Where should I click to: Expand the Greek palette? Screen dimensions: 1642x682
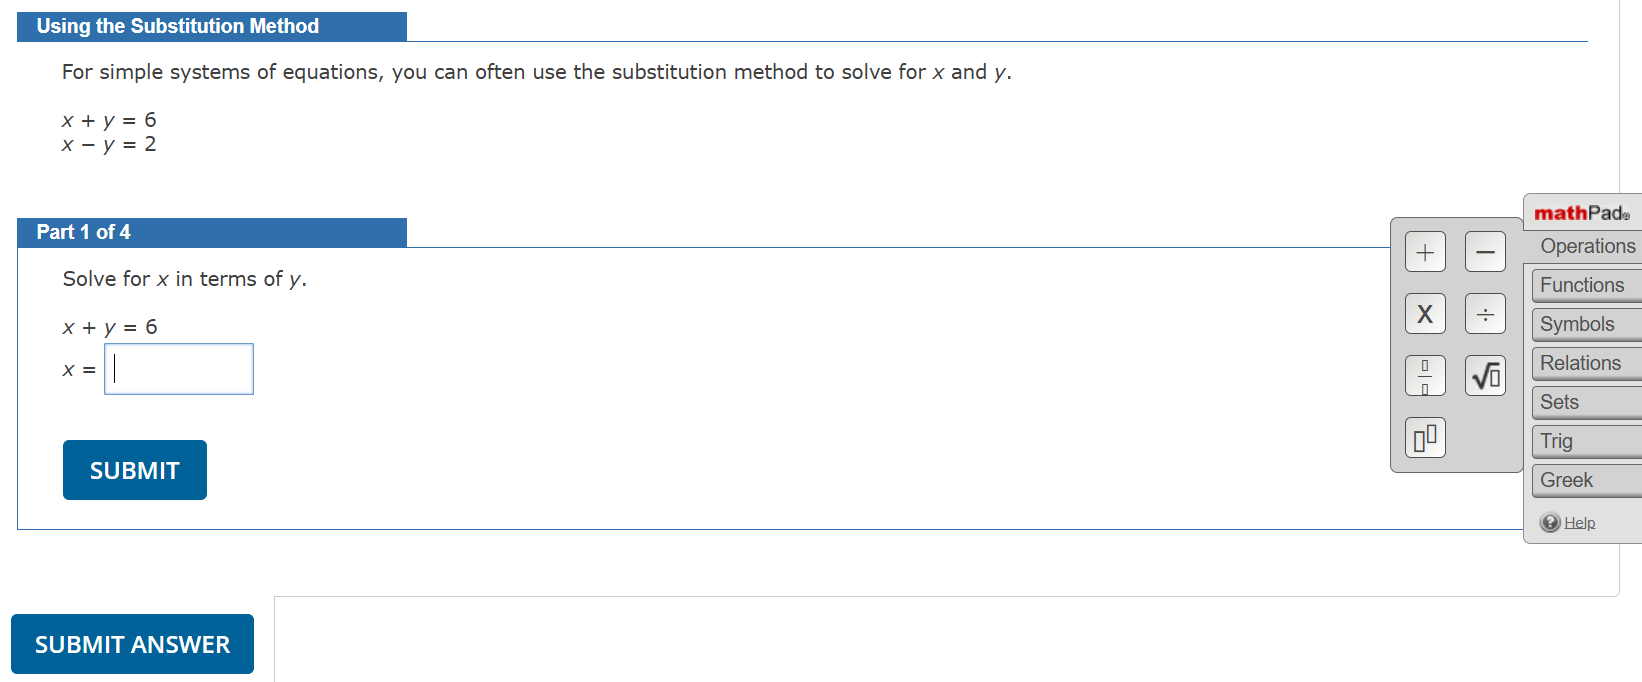(1584, 480)
